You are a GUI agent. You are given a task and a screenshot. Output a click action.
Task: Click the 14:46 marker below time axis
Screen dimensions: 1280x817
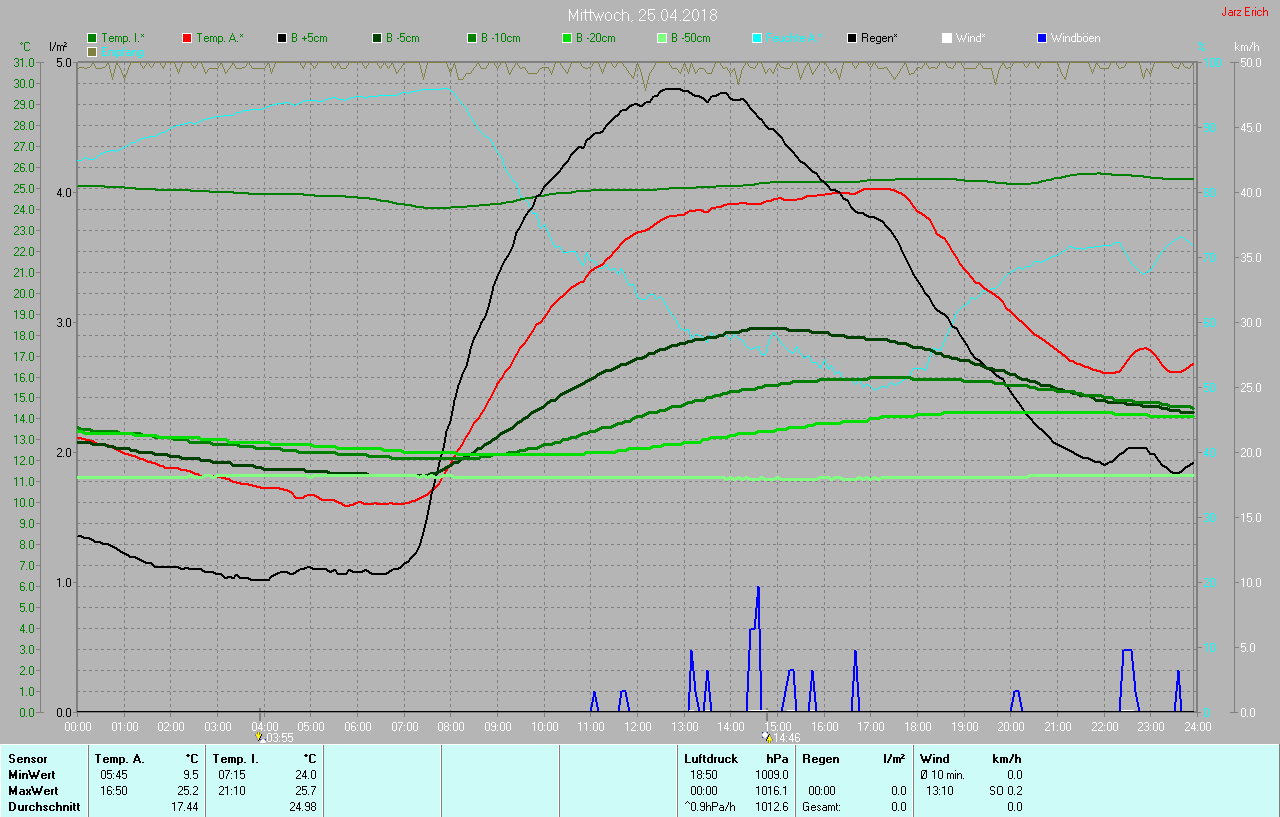click(780, 738)
